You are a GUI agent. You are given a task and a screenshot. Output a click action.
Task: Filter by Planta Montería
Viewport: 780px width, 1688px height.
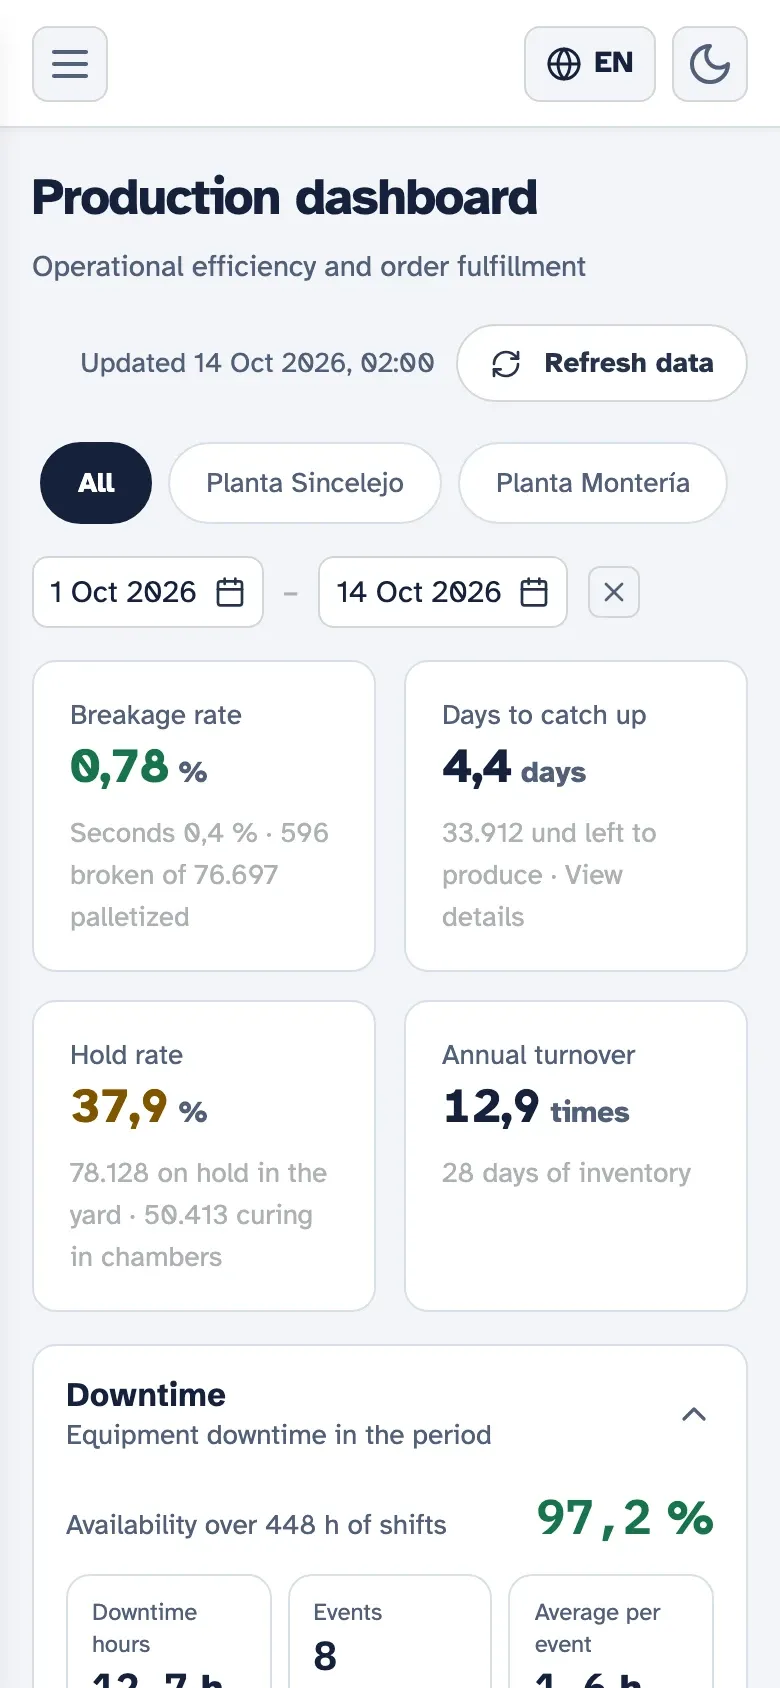[593, 483]
